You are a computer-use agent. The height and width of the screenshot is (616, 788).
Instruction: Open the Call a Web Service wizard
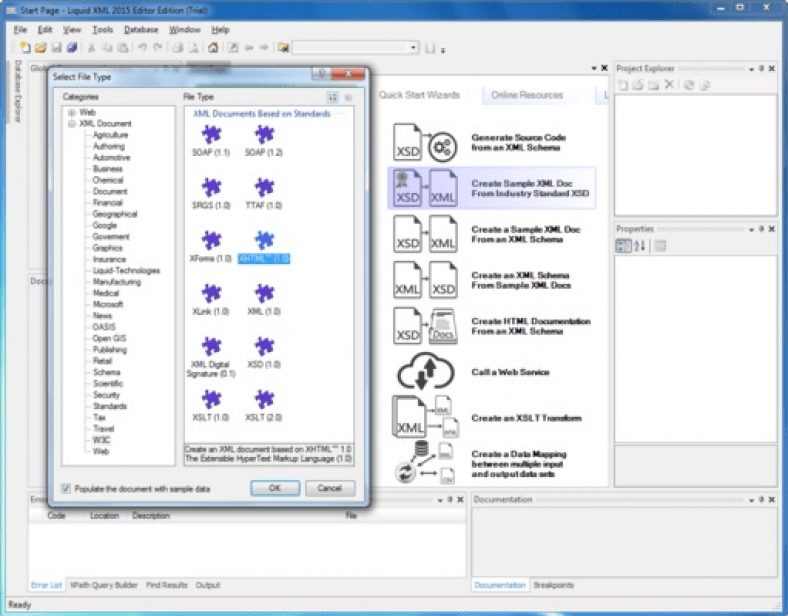tap(423, 372)
